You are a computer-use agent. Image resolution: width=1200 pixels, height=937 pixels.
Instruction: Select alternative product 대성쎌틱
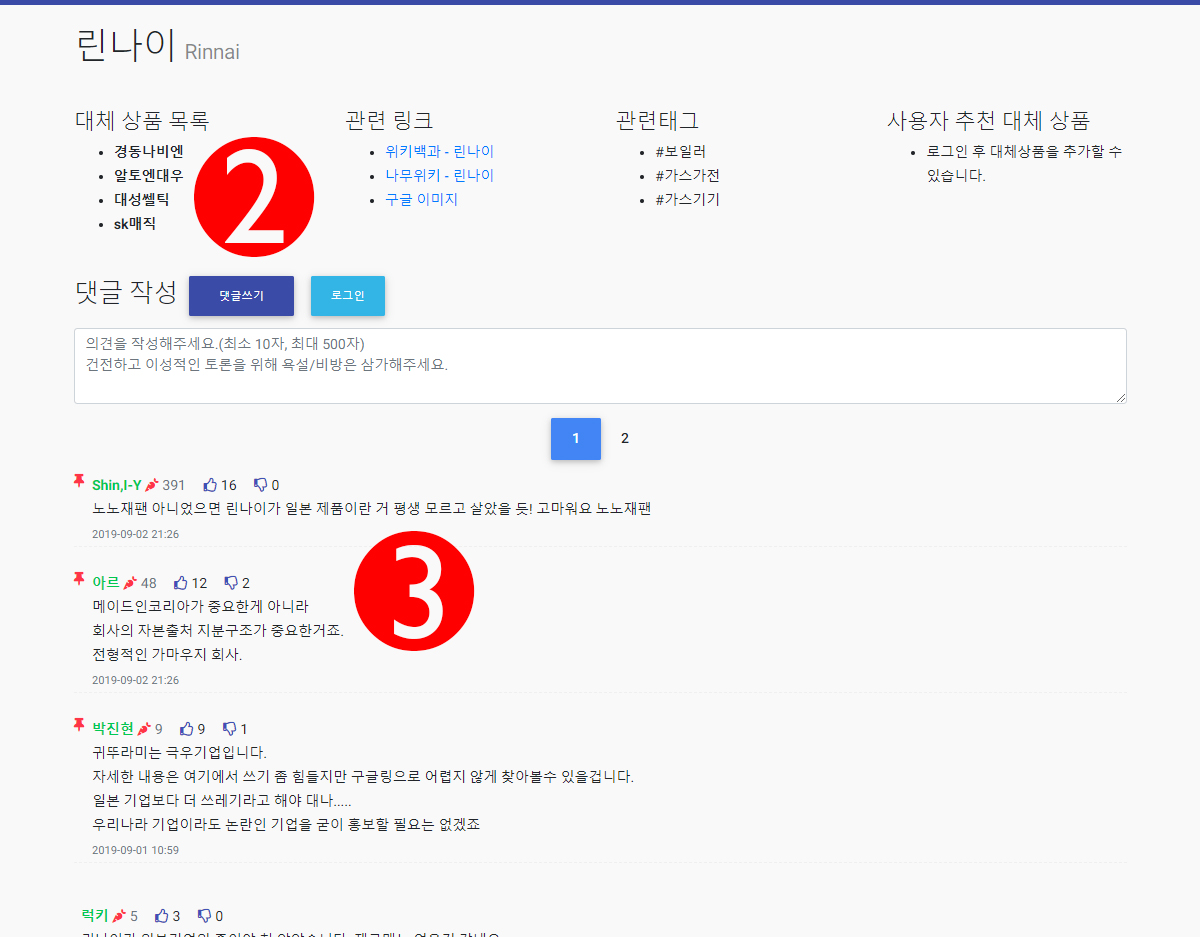tap(141, 200)
